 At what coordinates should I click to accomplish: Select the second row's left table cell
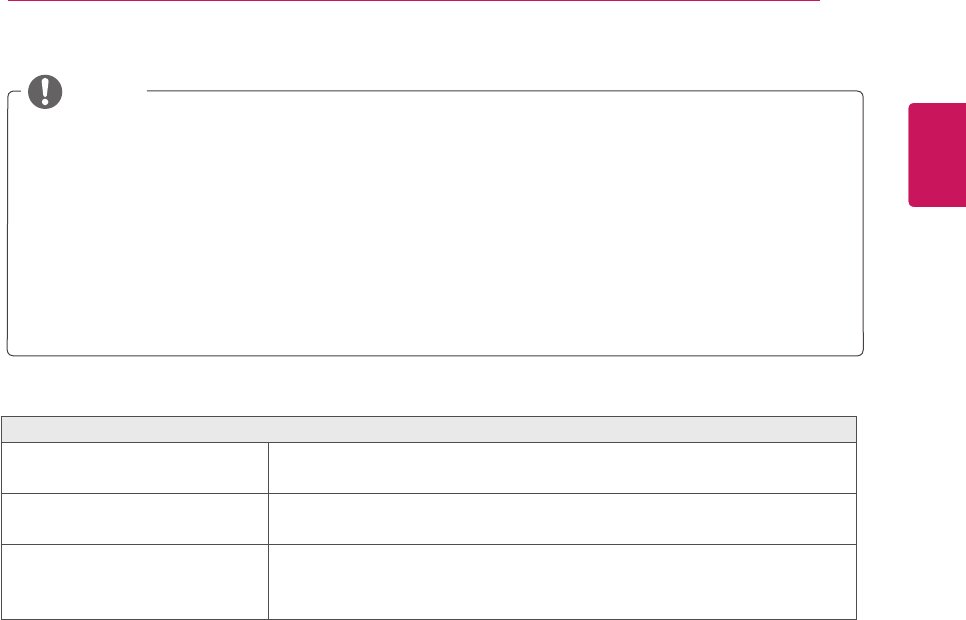coord(135,518)
